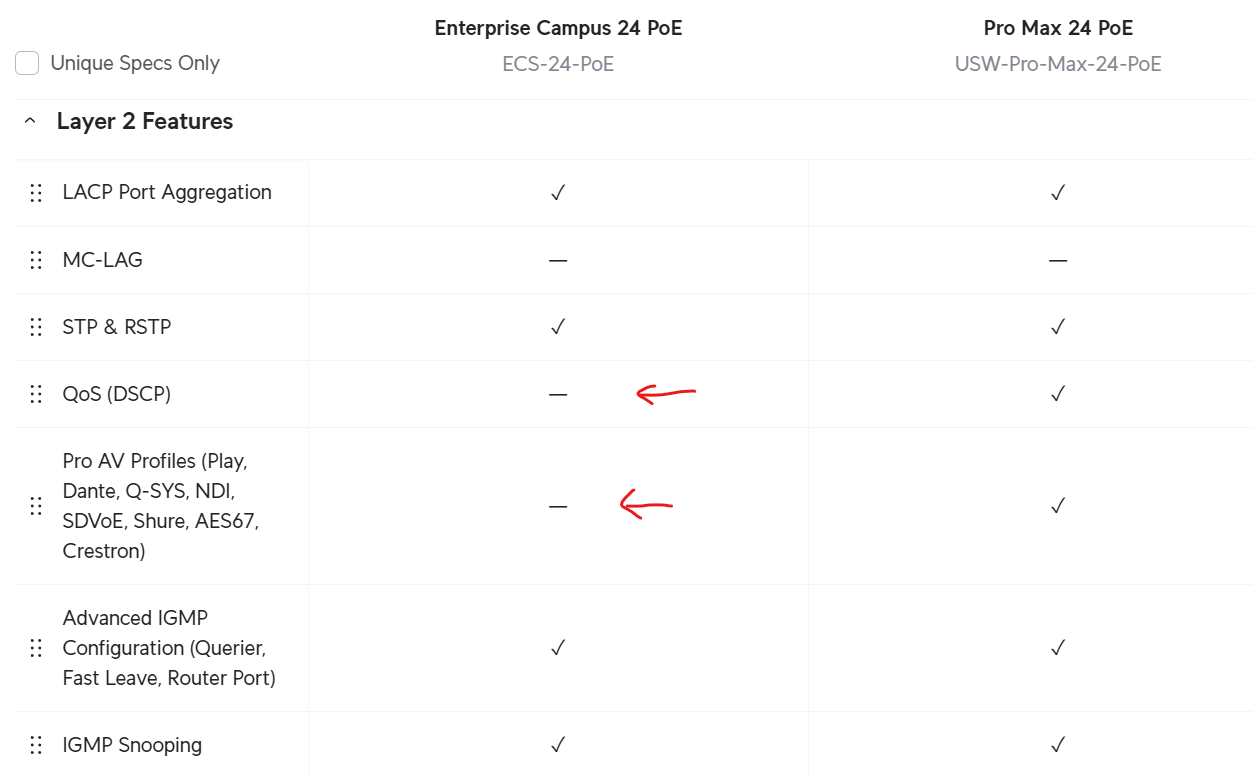This screenshot has height=778, width=1252.
Task: Click the QoS (DSCP) row label
Action: pos(117,394)
